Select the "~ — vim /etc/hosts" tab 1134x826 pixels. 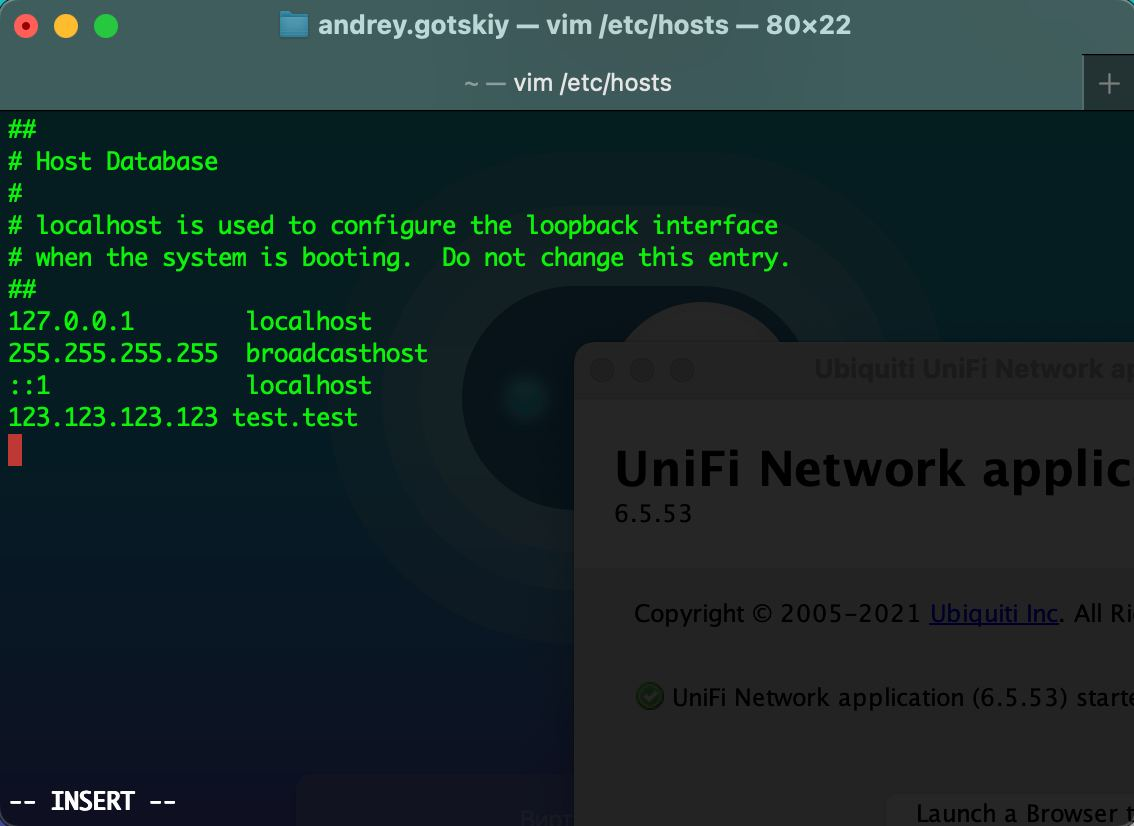567,83
